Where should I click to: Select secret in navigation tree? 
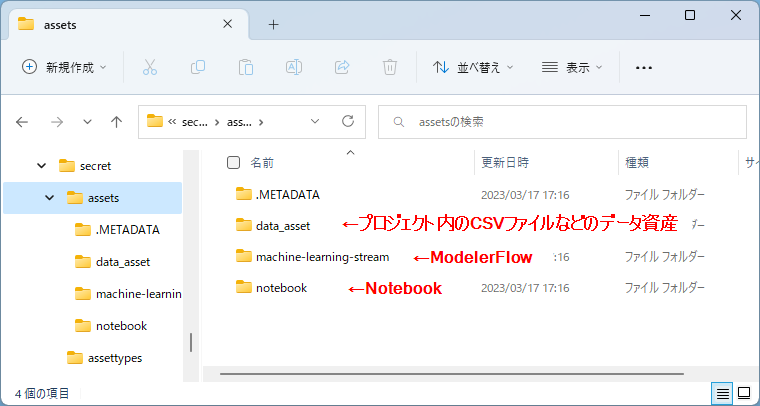coord(95,166)
